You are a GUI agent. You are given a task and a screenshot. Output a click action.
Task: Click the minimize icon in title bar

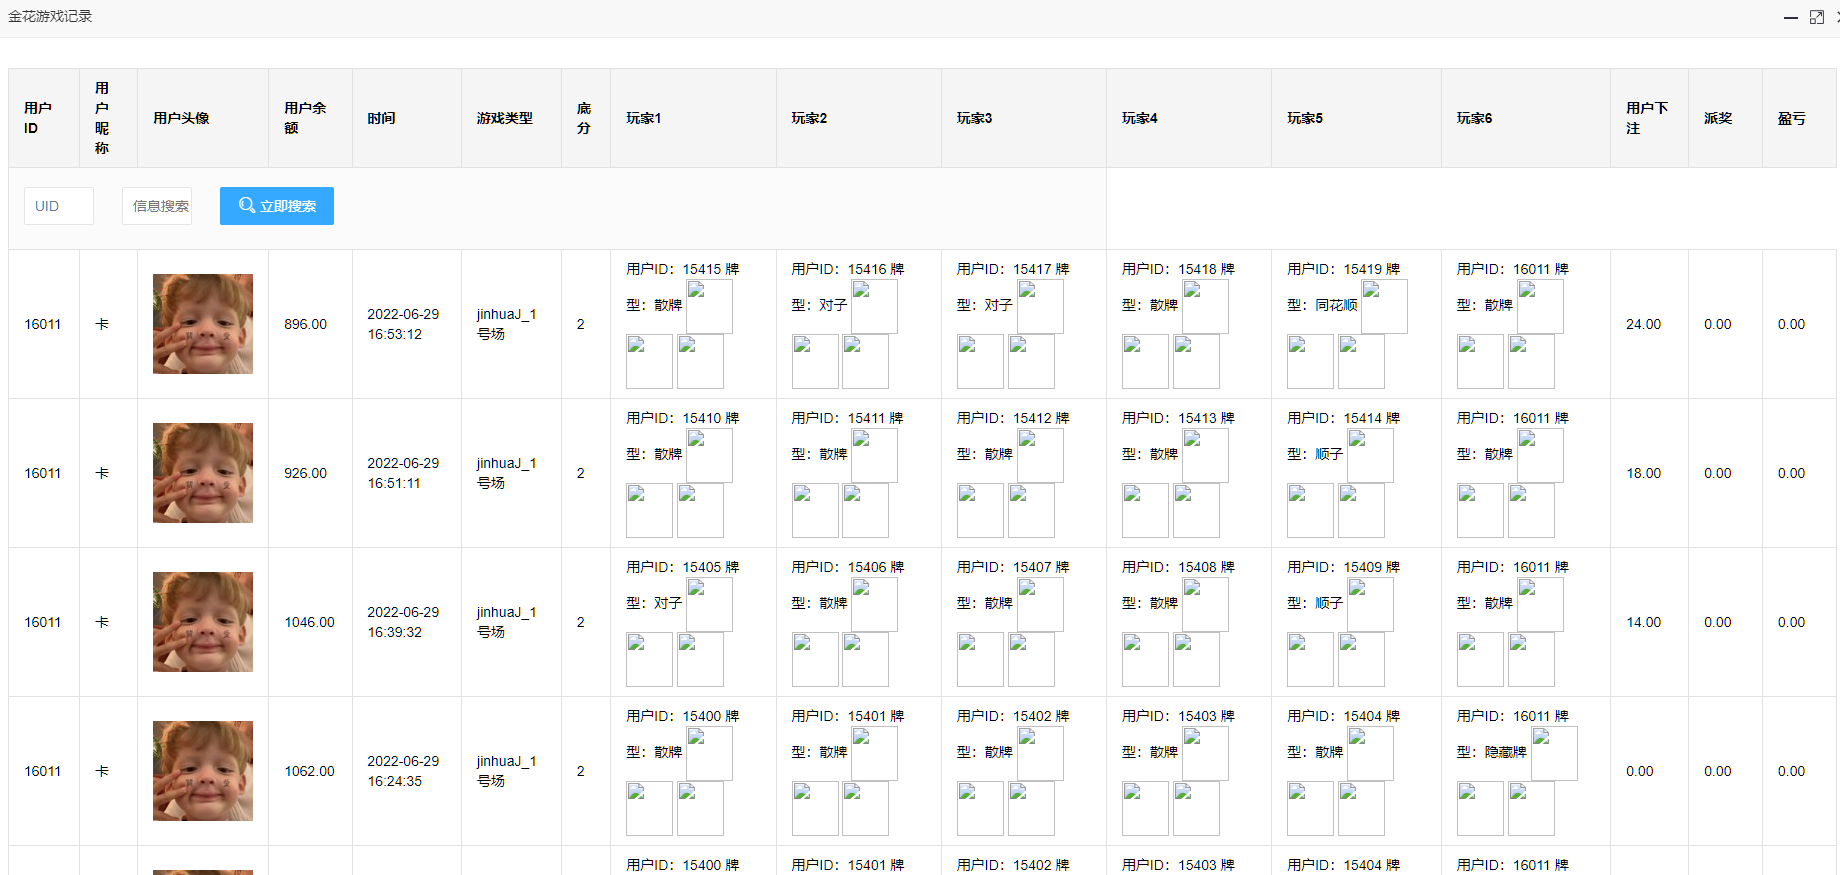click(x=1790, y=18)
